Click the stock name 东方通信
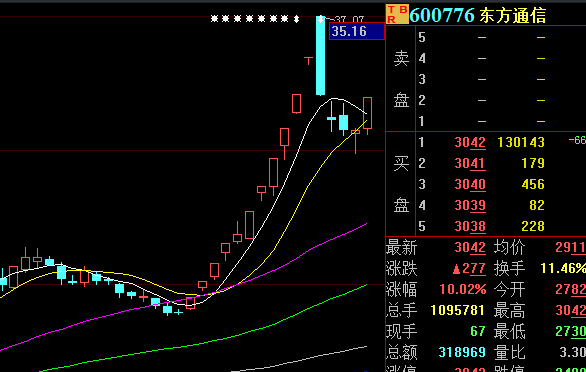Image resolution: width=586 pixels, height=372 pixels. click(513, 16)
